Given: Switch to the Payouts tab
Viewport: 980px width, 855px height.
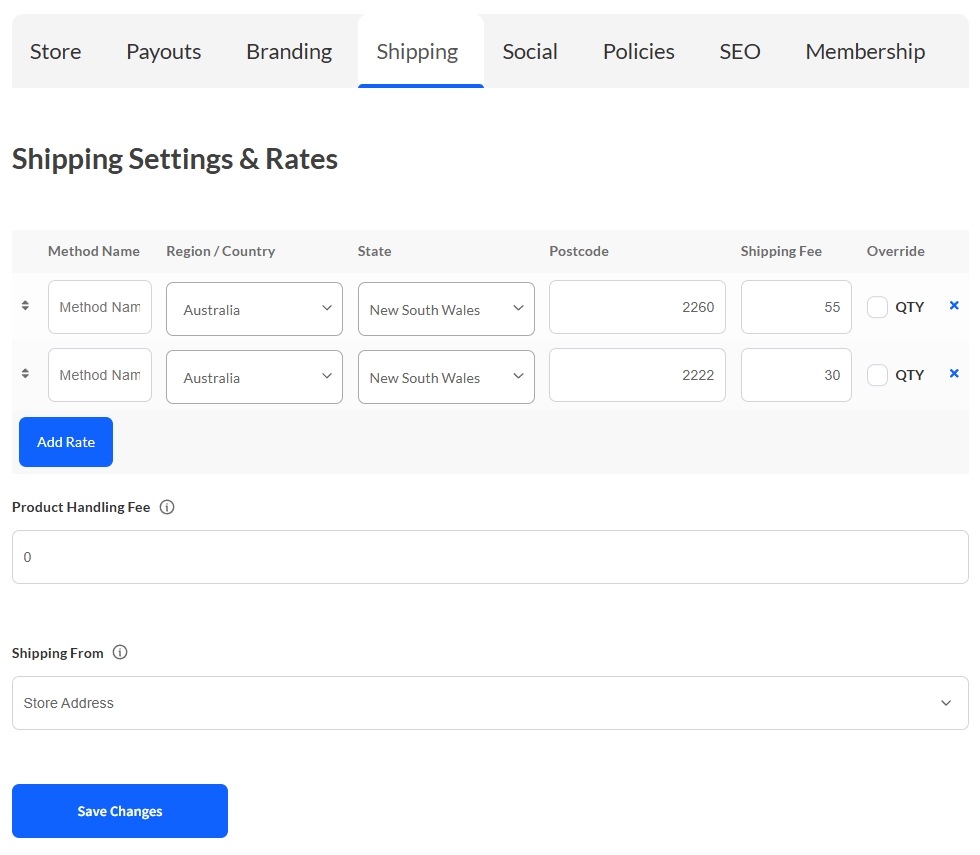Looking at the screenshot, I should pyautogui.click(x=163, y=52).
